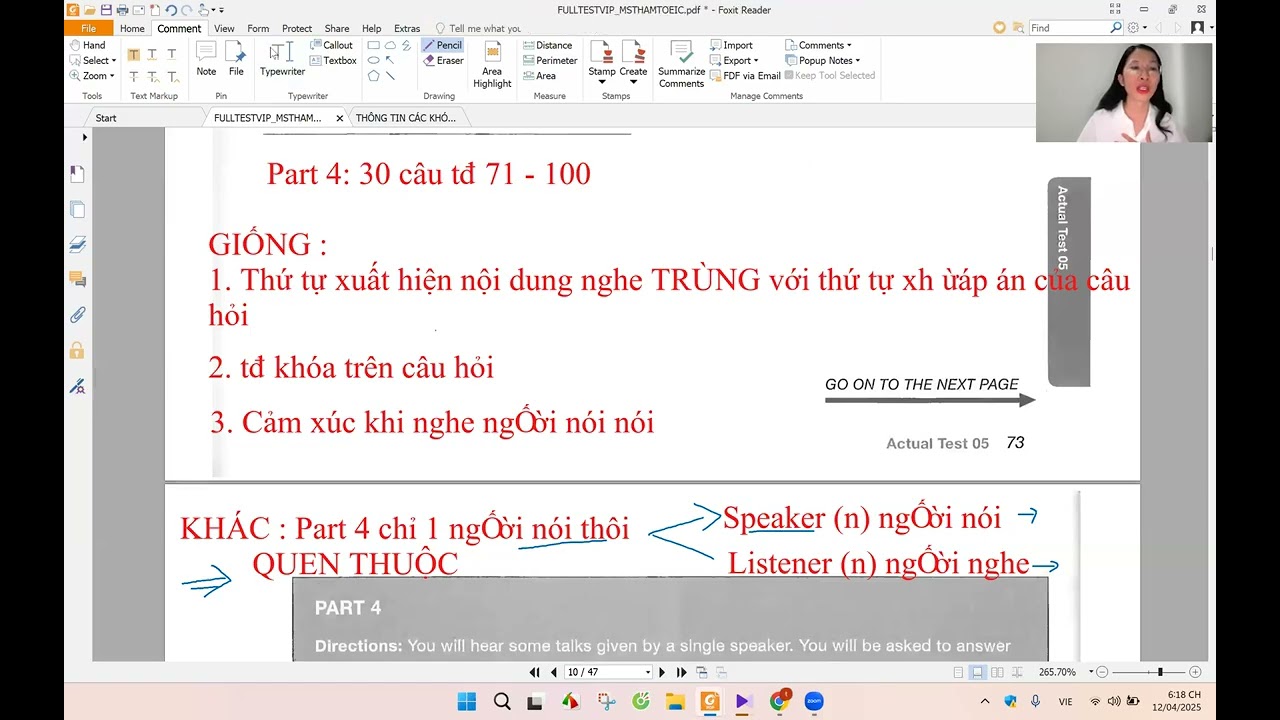Screen dimensions: 1280x720
Task: Click the zoom out minus button
Action: point(1102,672)
